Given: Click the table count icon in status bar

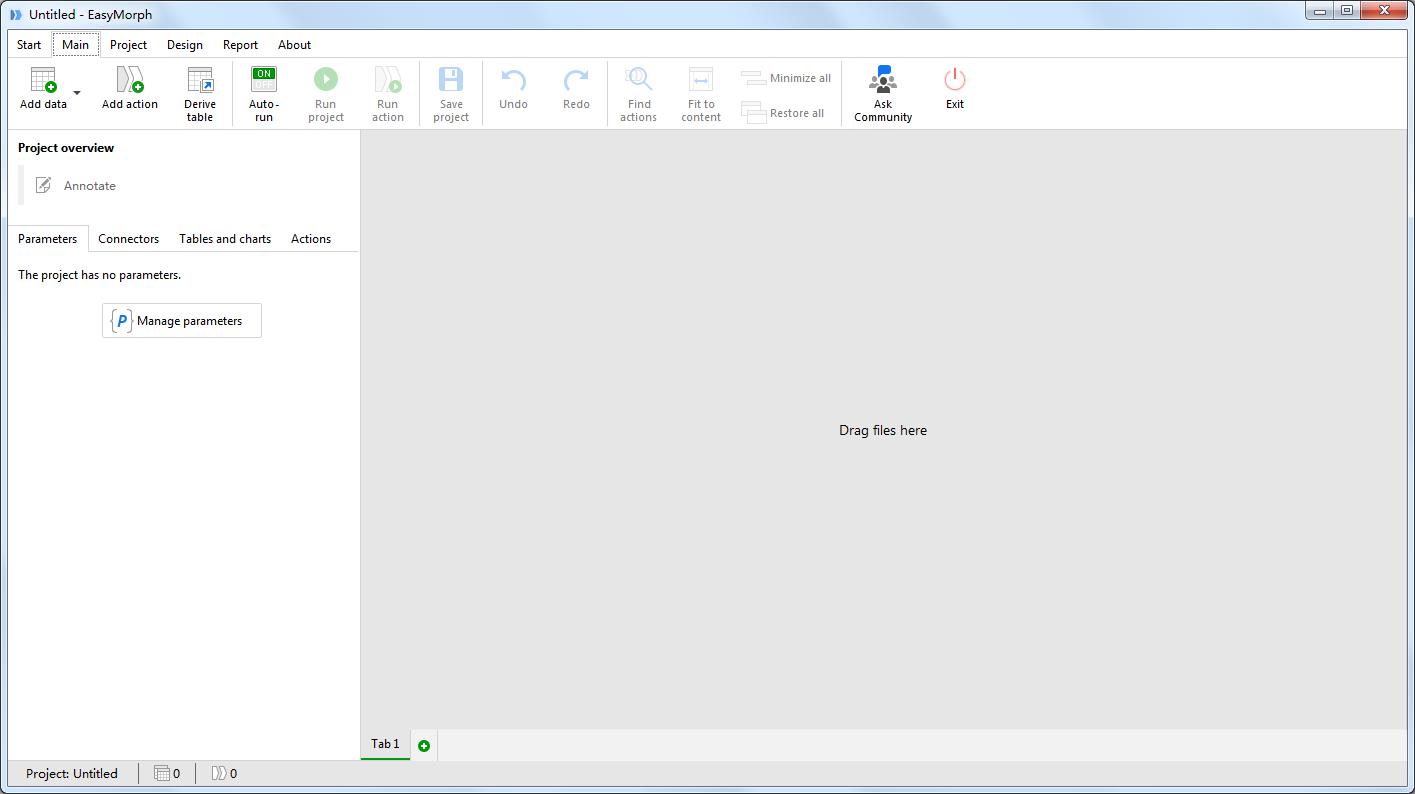Looking at the screenshot, I should 162,773.
